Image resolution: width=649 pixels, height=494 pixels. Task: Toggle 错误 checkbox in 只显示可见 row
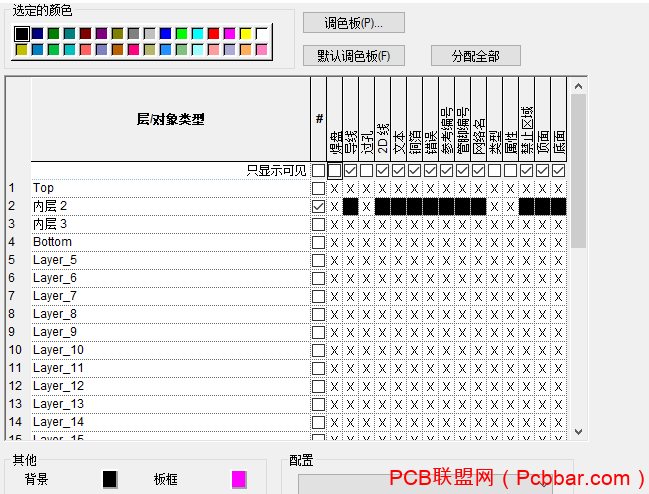coord(430,170)
